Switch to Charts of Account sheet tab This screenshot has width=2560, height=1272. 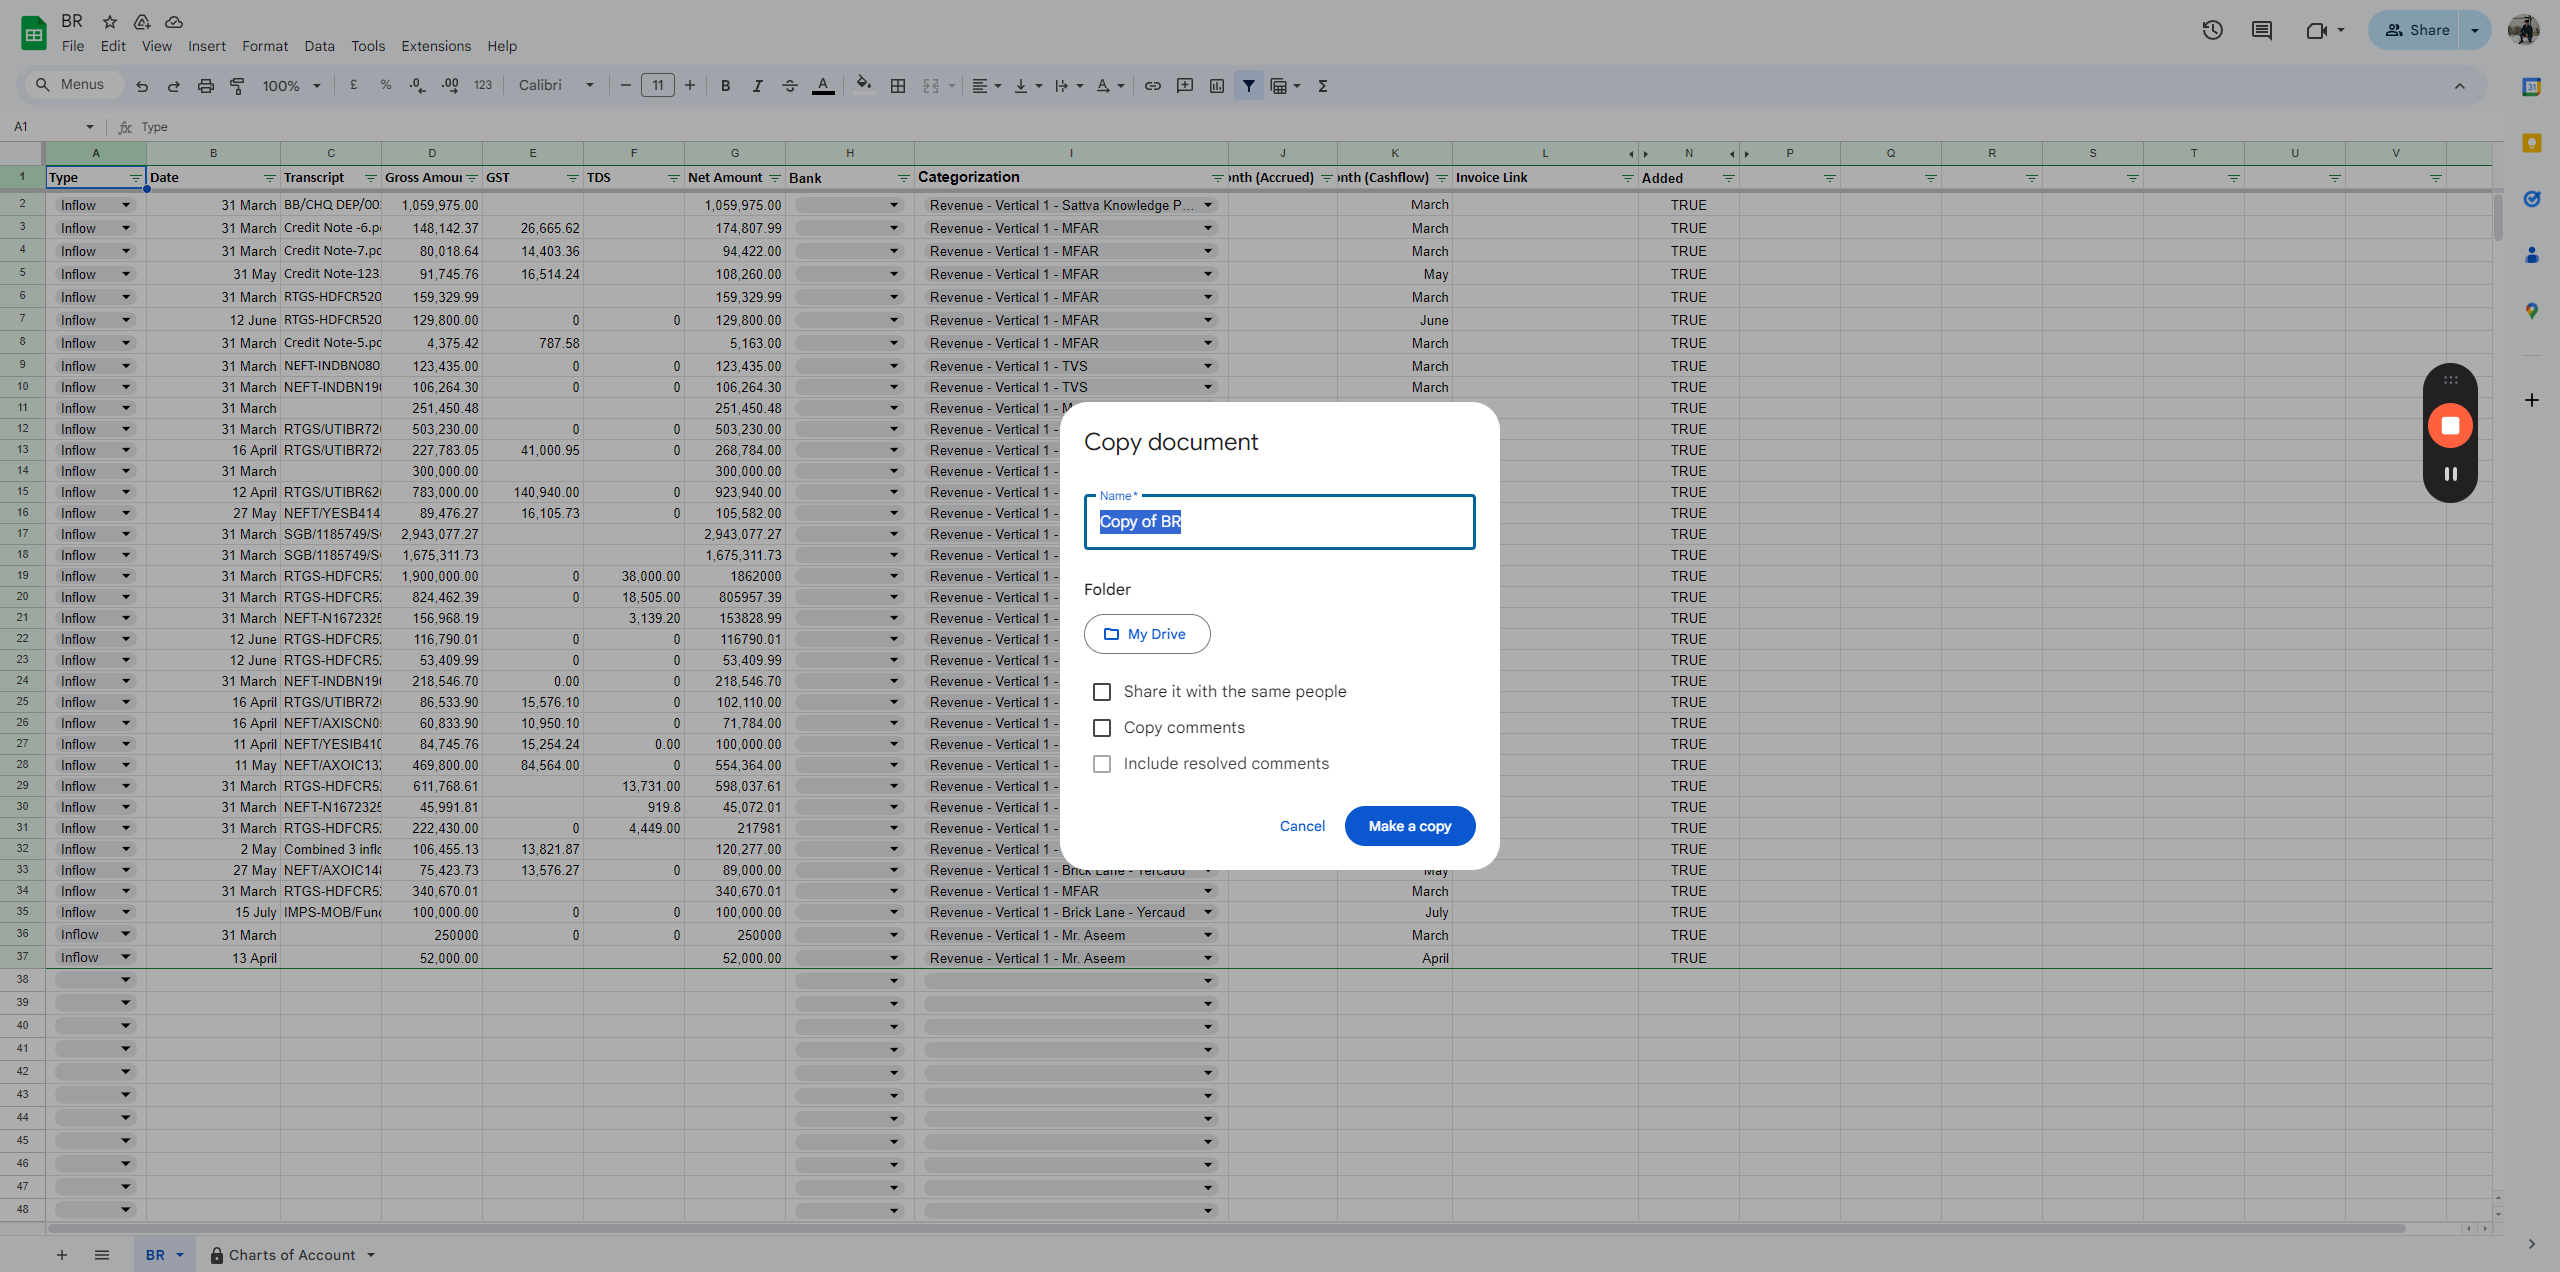[x=291, y=1255]
